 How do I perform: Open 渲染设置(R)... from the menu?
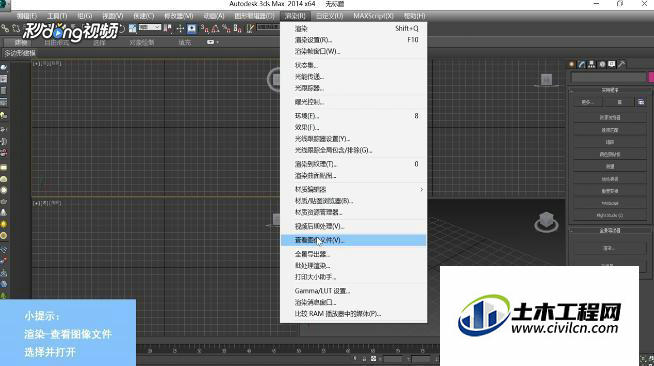(354, 40)
